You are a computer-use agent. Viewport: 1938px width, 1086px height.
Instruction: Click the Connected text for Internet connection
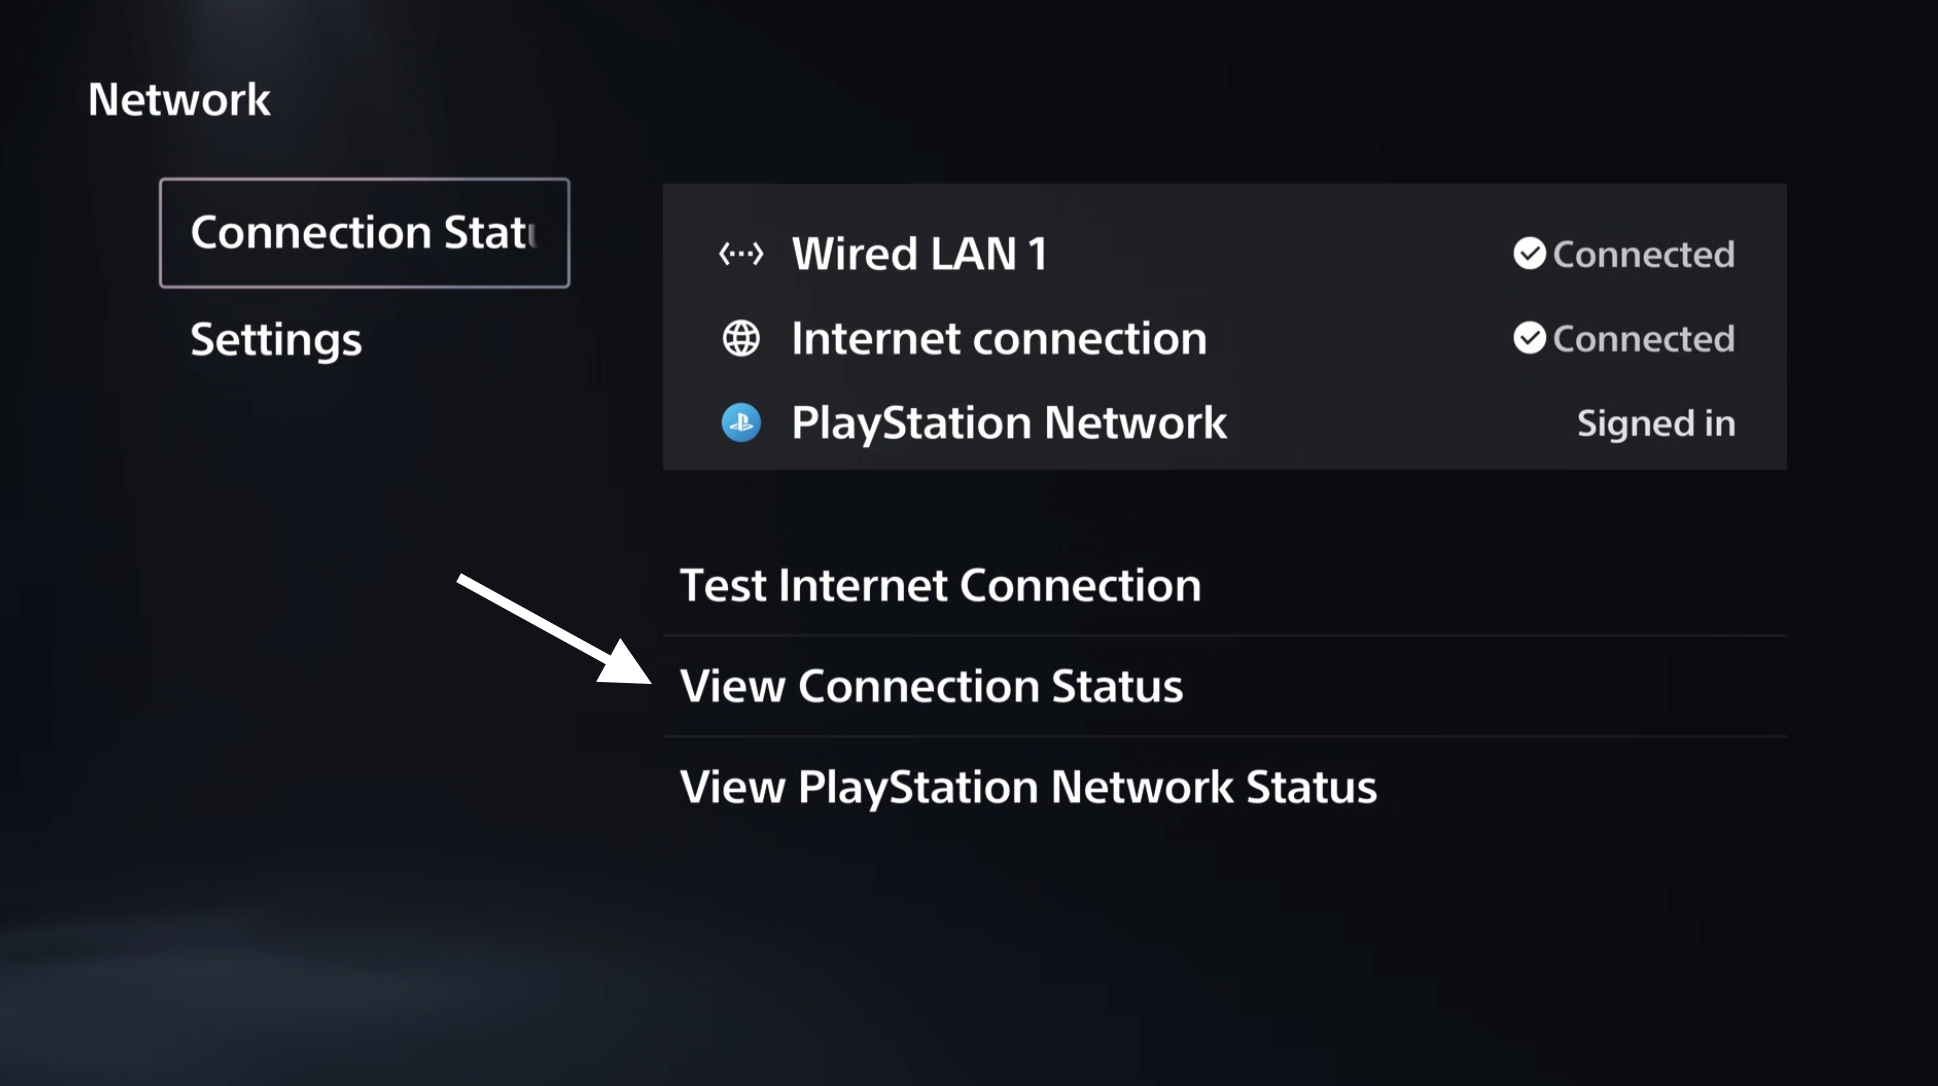pos(1644,340)
